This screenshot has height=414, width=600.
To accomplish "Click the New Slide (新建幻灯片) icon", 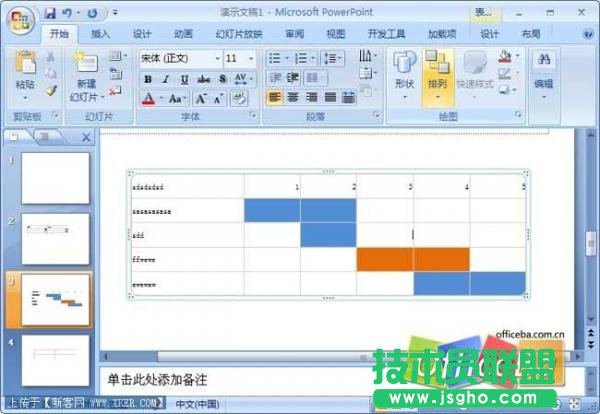I will pyautogui.click(x=86, y=62).
